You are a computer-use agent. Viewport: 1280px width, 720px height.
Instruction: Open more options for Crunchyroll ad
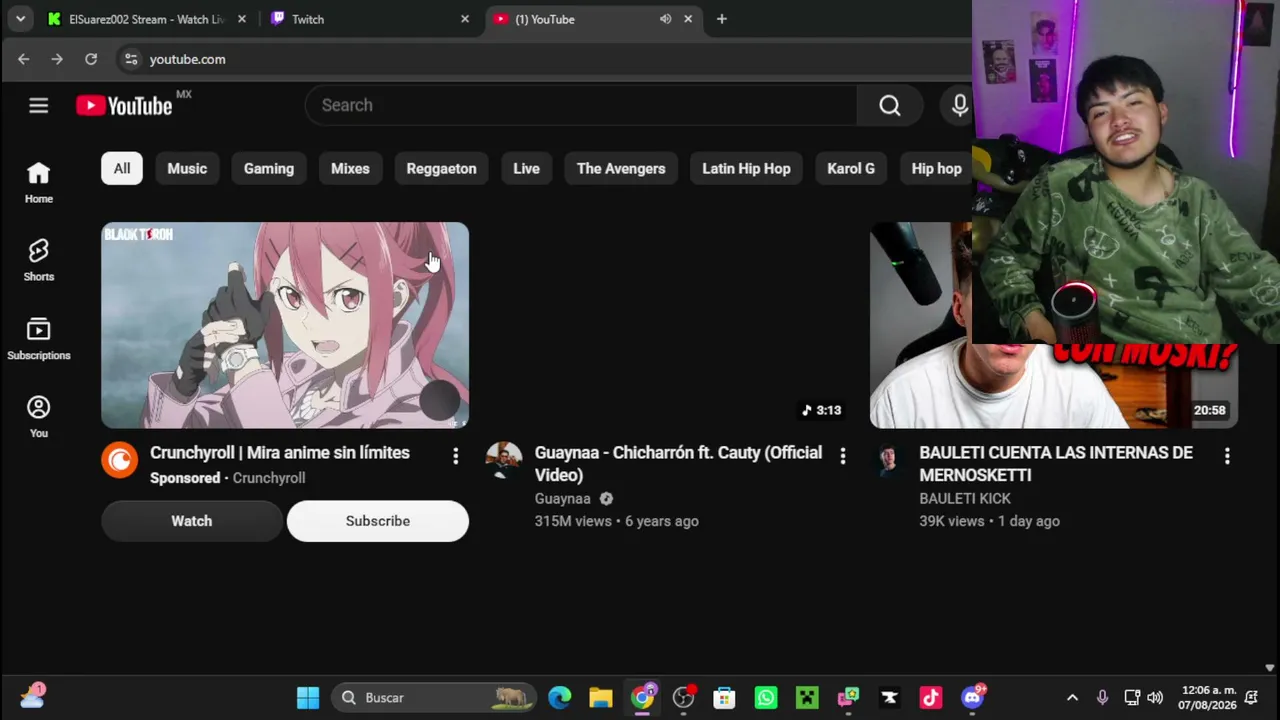455,456
